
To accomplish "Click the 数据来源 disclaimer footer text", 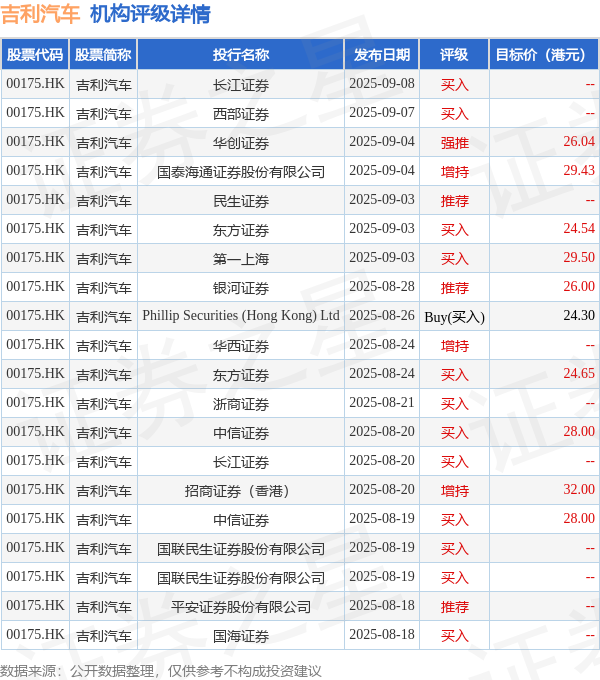I will 161,671.
